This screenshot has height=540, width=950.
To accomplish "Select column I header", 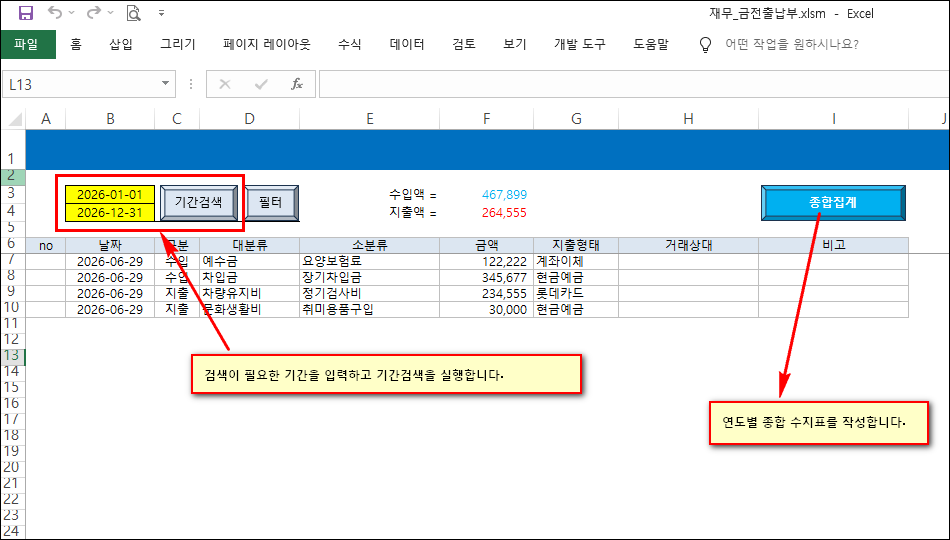I will click(x=834, y=119).
